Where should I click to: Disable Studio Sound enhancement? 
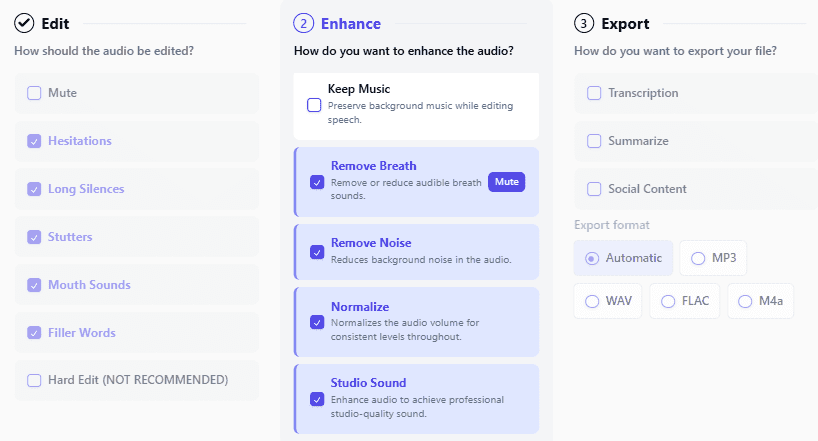pos(317,399)
